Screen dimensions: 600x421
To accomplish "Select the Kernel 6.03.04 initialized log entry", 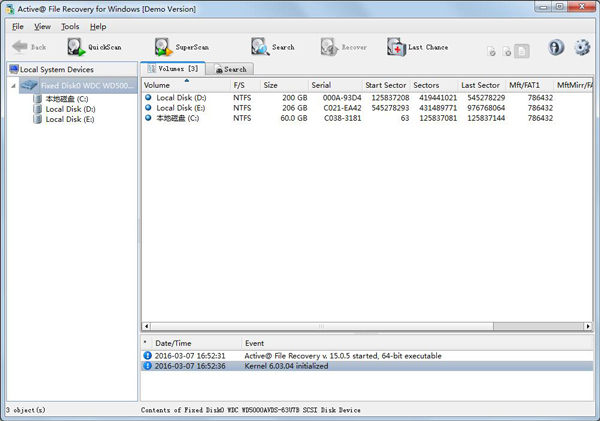I will pos(367,366).
